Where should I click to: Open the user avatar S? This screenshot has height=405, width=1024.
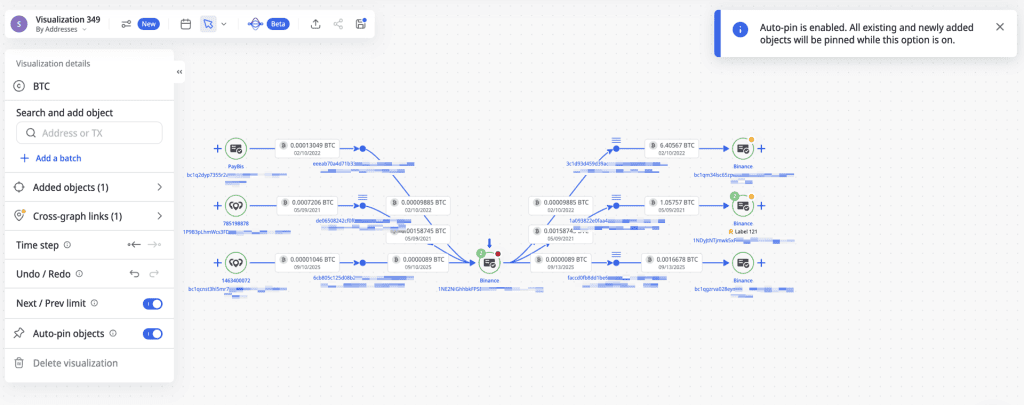pos(20,24)
